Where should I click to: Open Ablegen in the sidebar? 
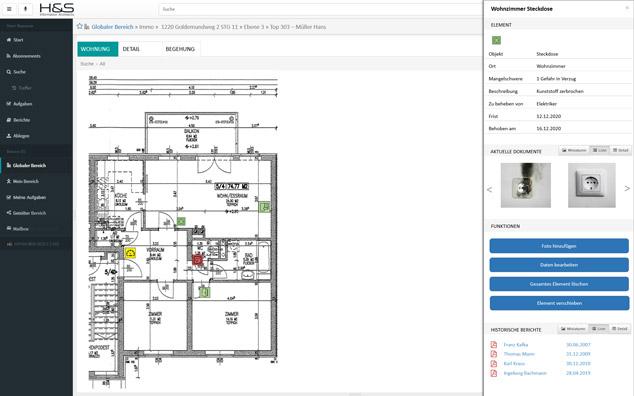coord(21,136)
